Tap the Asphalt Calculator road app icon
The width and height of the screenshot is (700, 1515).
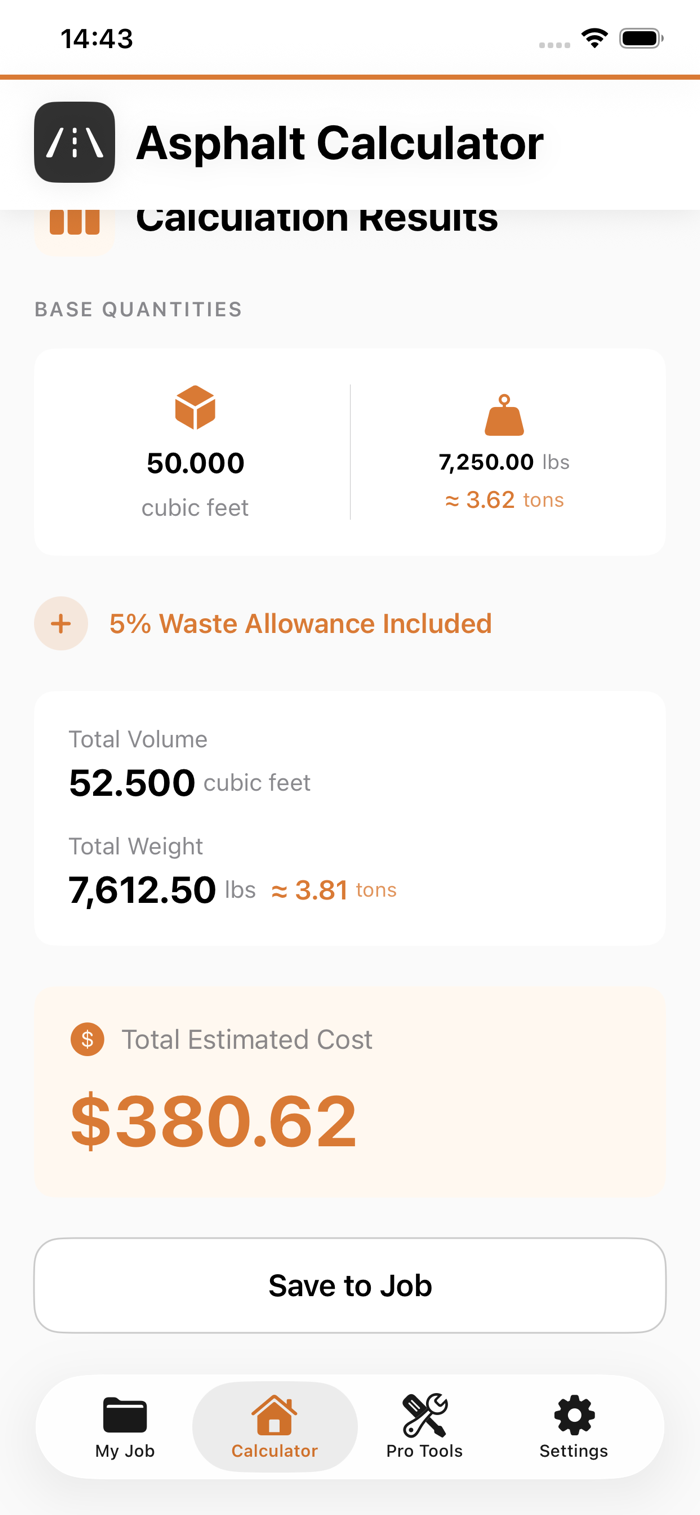click(74, 142)
